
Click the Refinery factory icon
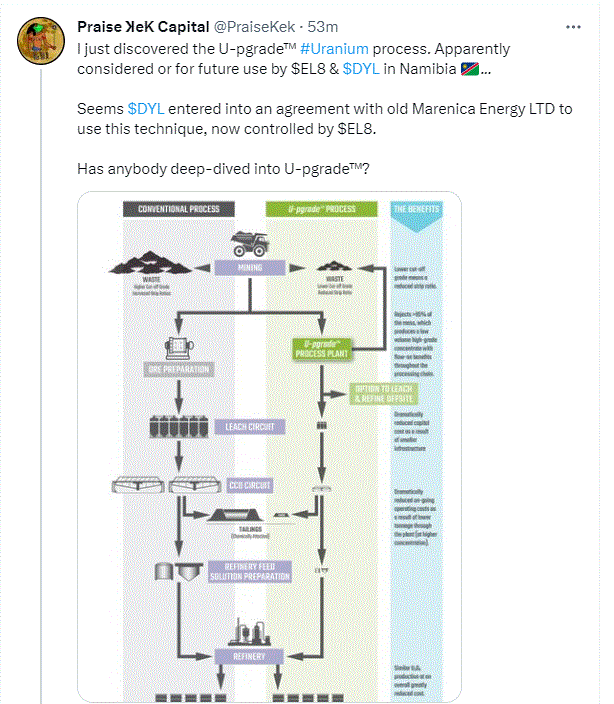(x=250, y=631)
